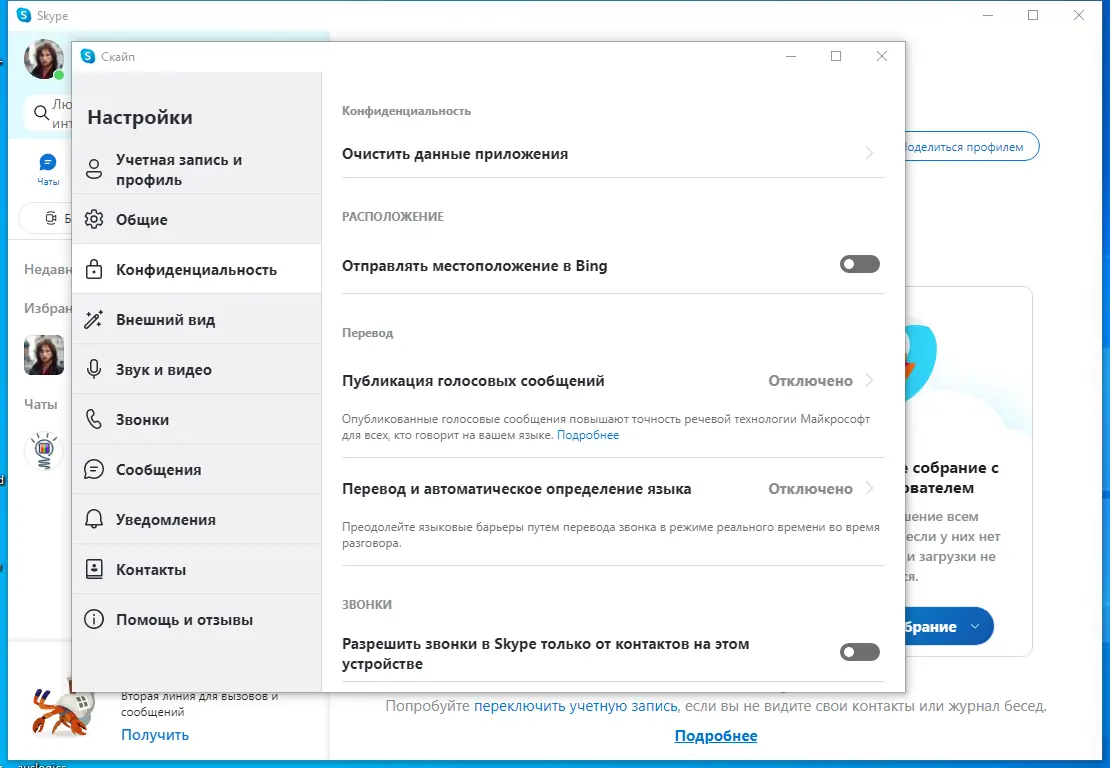The image size is (1110, 768).
Task: Open General settings (Общие)
Action: coord(197,219)
